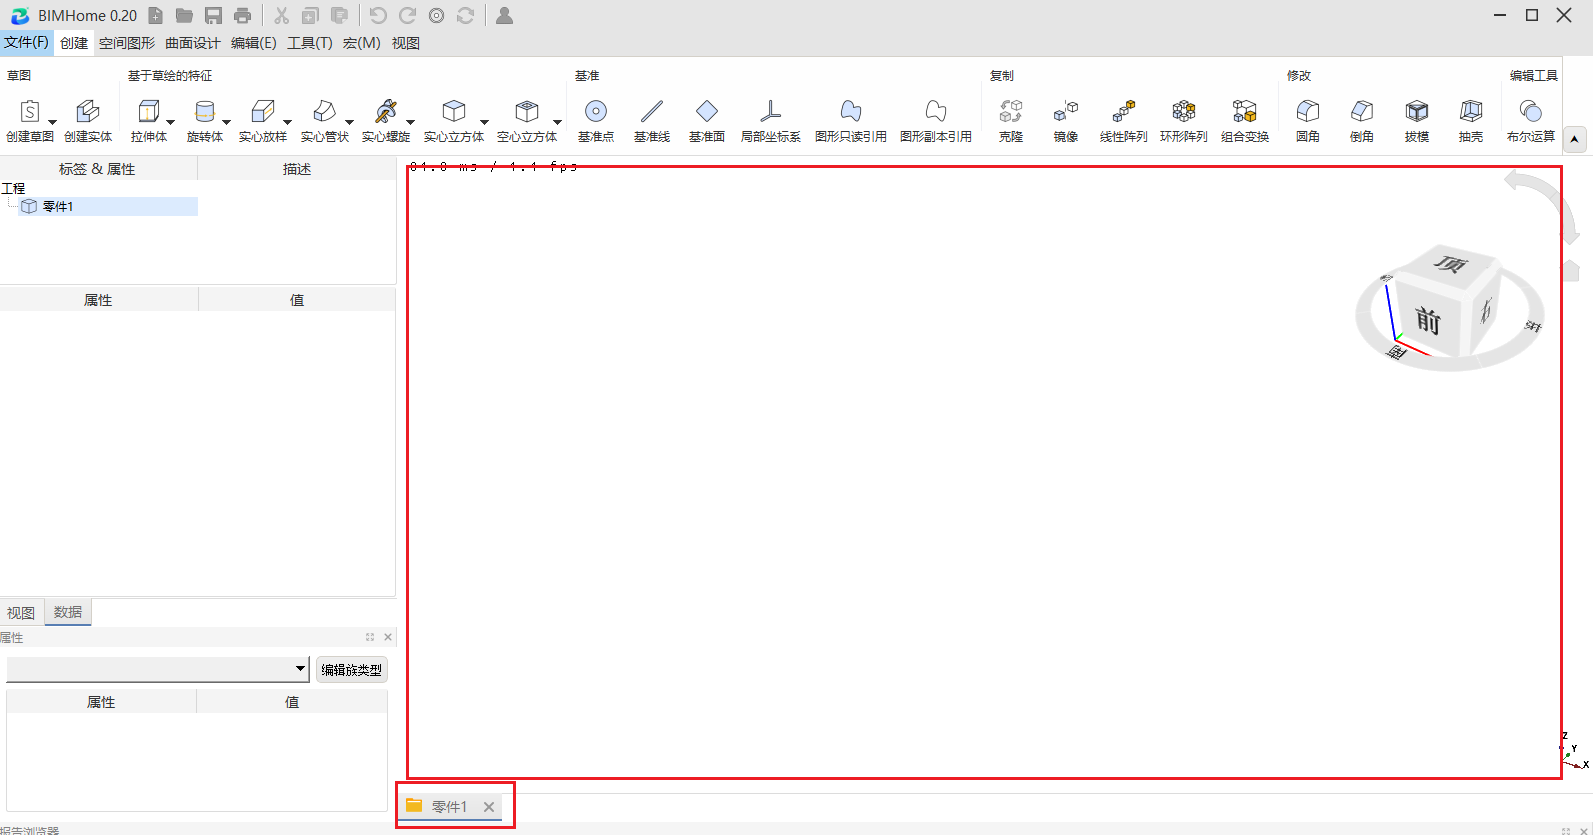Viewport: 1593px width, 835px height.
Task: Open the 布尔运算 boolean operation tool
Action: coord(1531,112)
